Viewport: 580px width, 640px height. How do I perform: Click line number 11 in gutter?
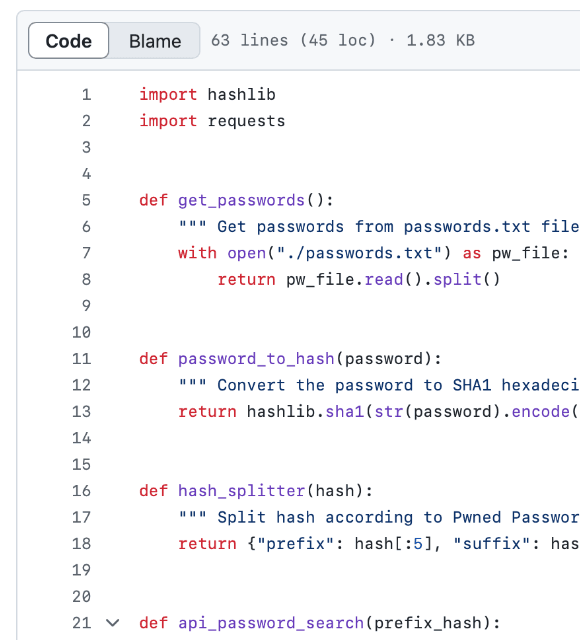tap(82, 359)
